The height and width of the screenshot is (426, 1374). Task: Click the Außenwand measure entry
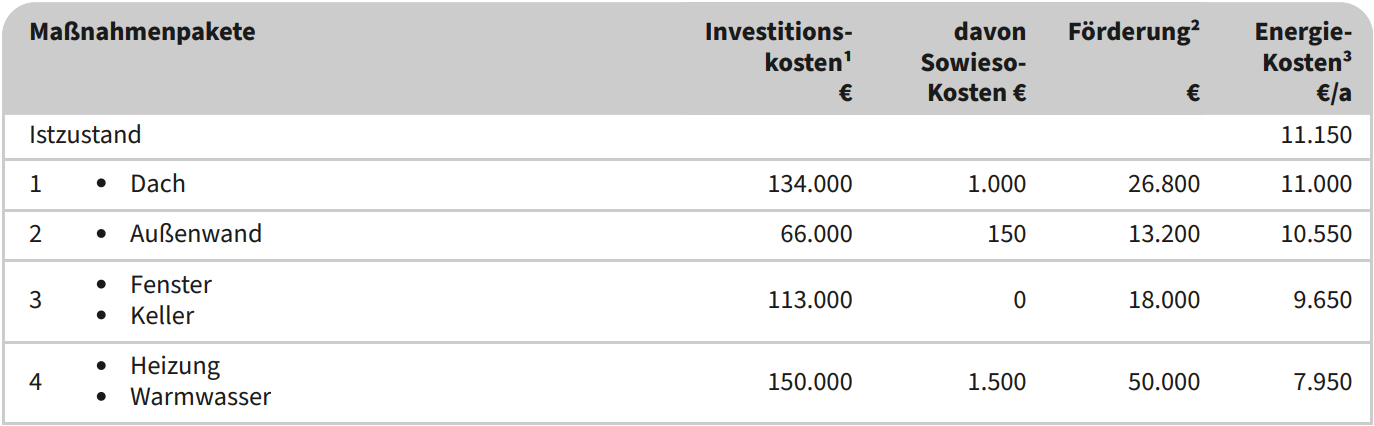(196, 234)
